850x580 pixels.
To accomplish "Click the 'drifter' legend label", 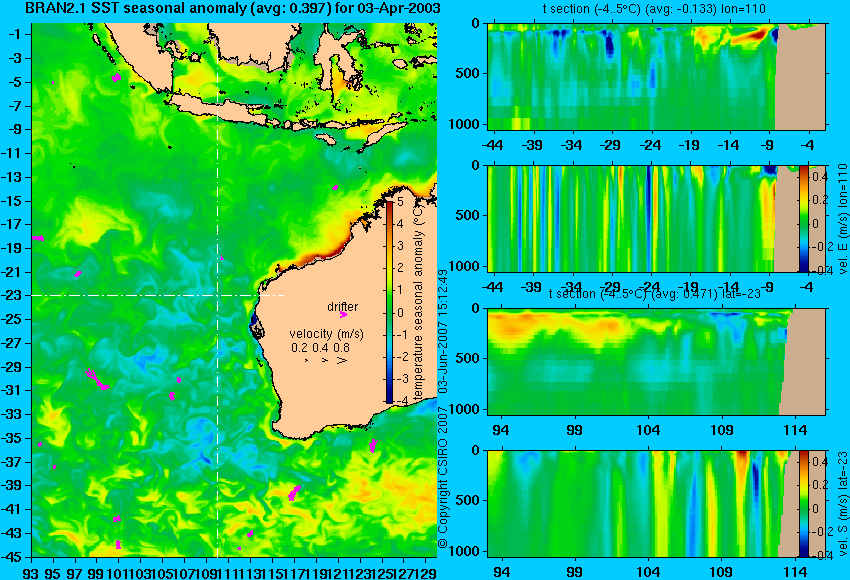I will pos(343,307).
